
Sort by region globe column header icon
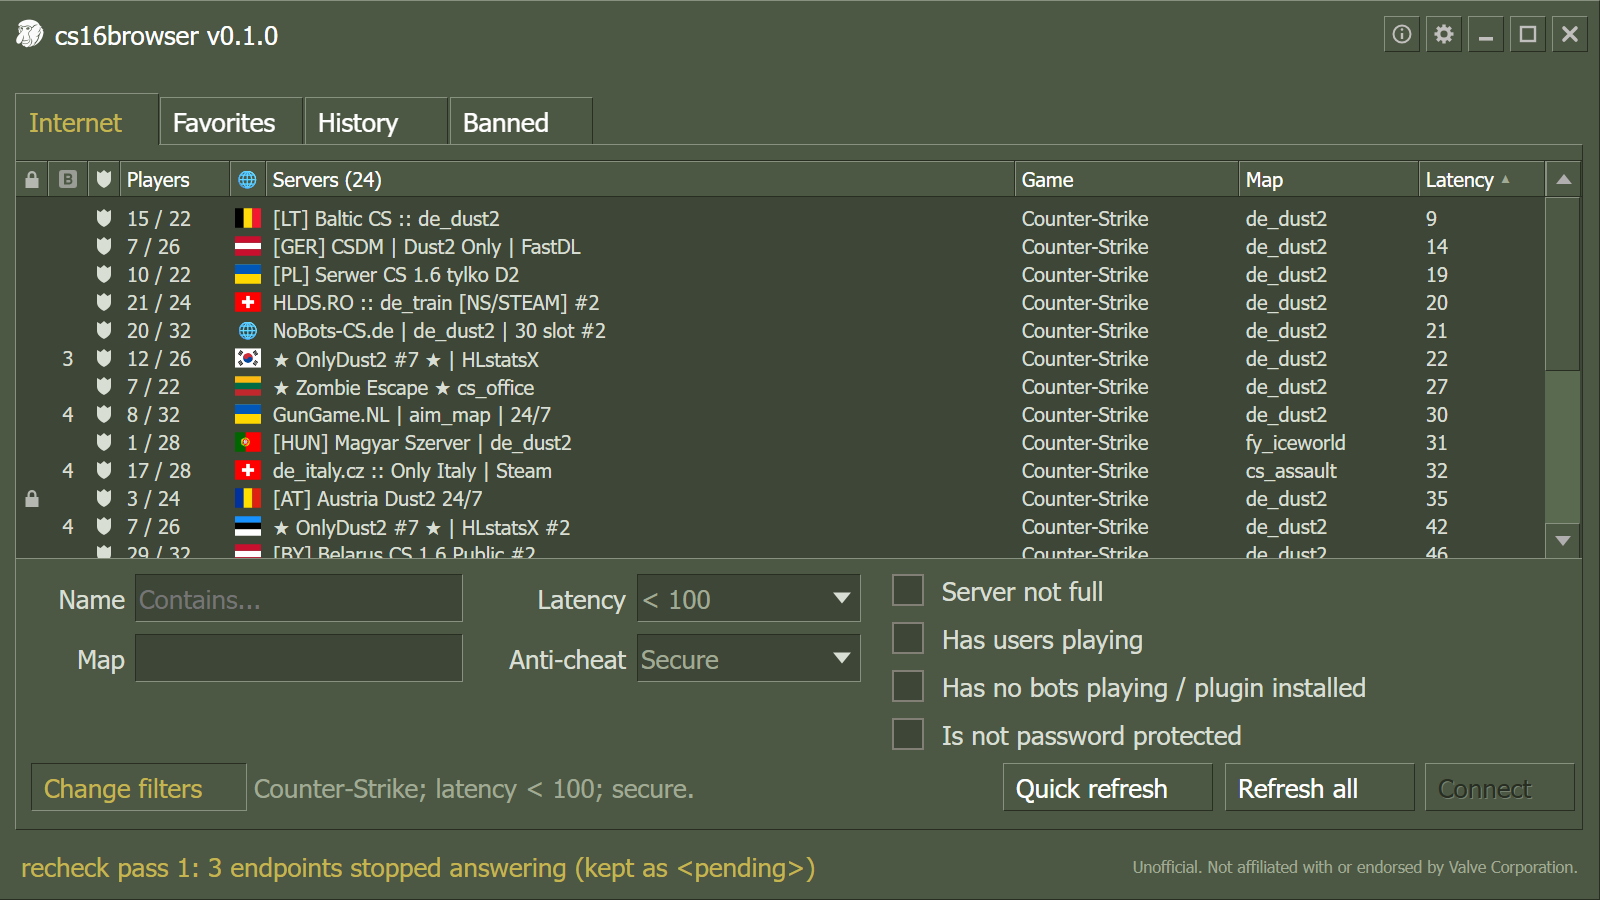(x=248, y=180)
